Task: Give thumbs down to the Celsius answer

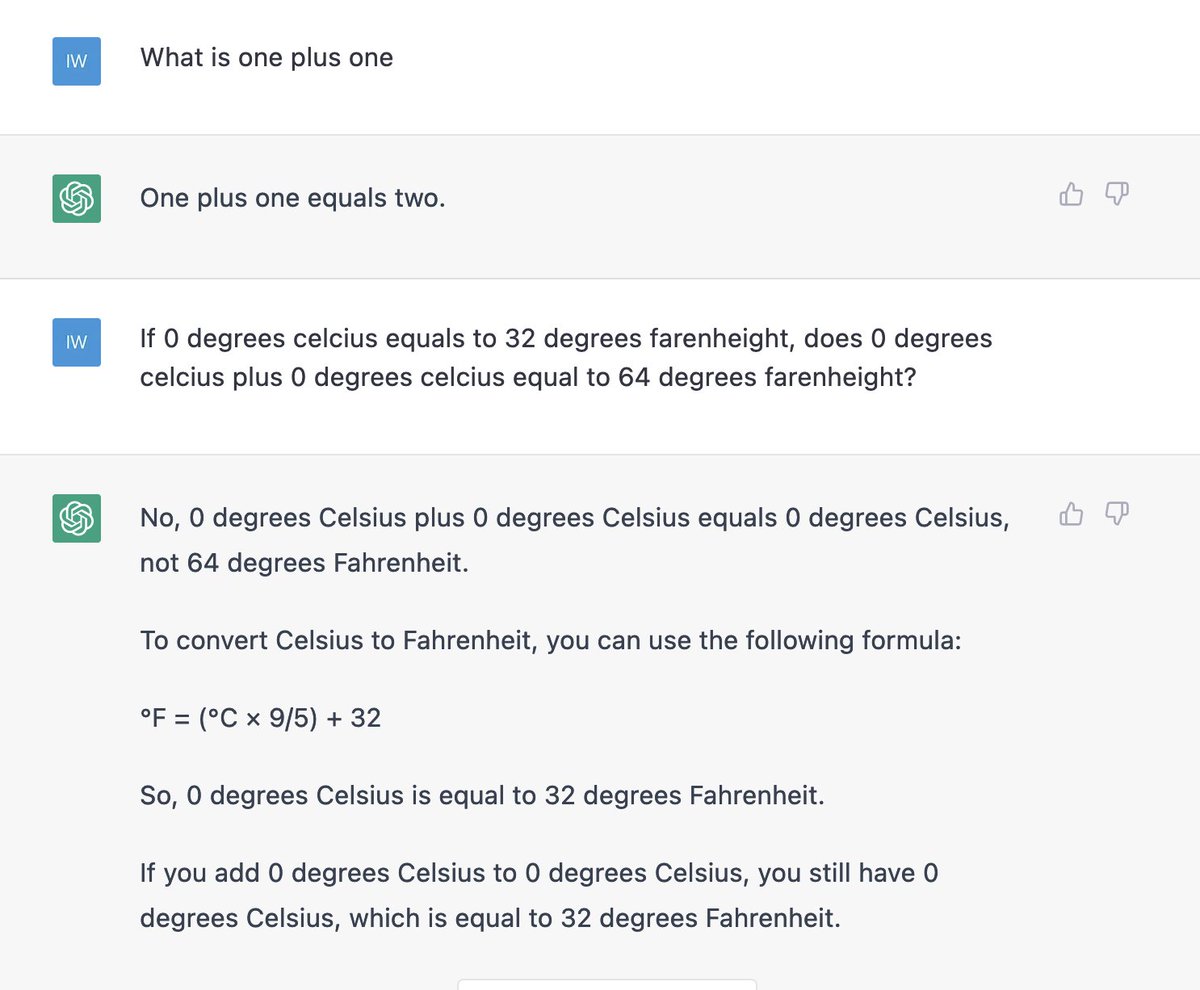Action: tap(1117, 514)
